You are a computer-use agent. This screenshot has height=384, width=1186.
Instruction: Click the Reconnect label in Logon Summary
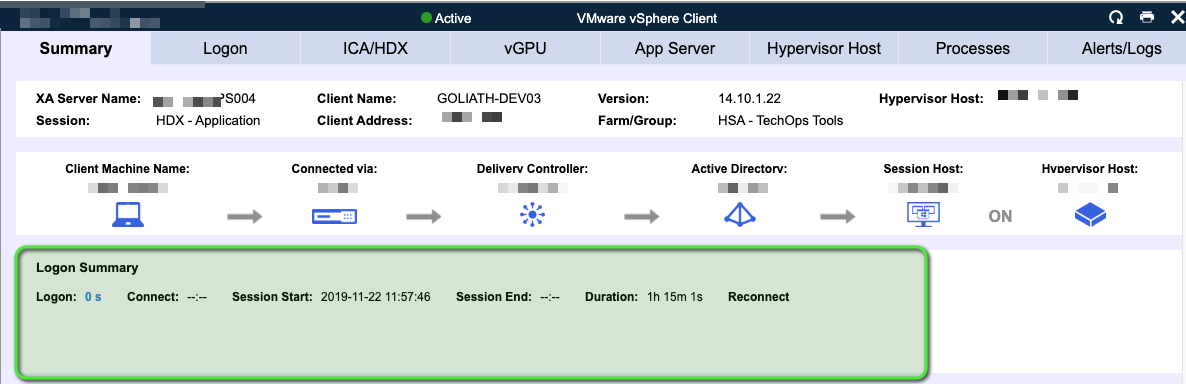click(759, 297)
